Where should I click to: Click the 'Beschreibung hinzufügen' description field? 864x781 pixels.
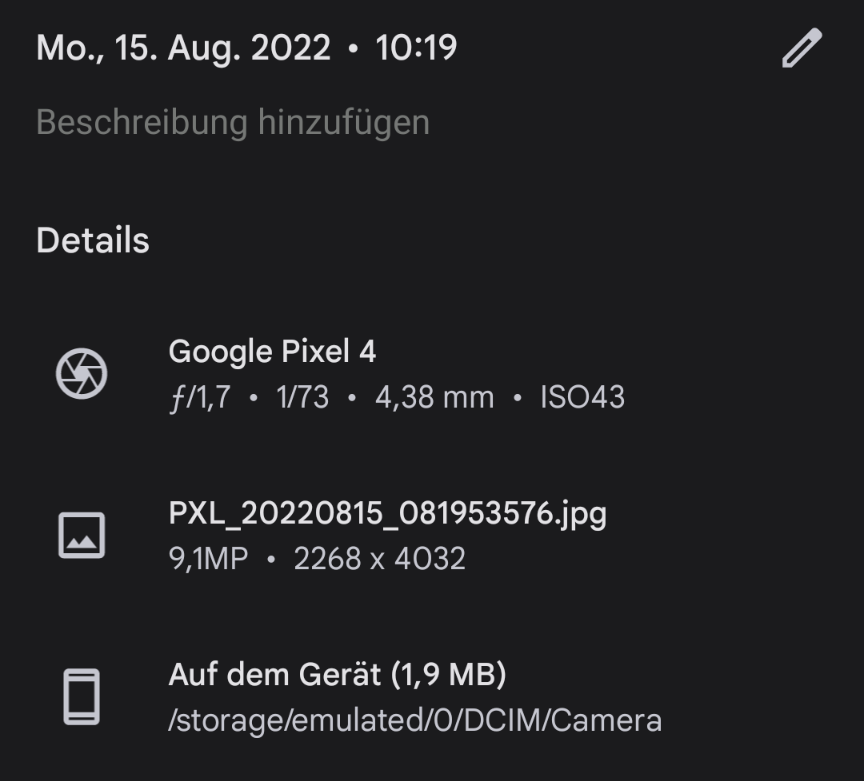tap(233, 122)
